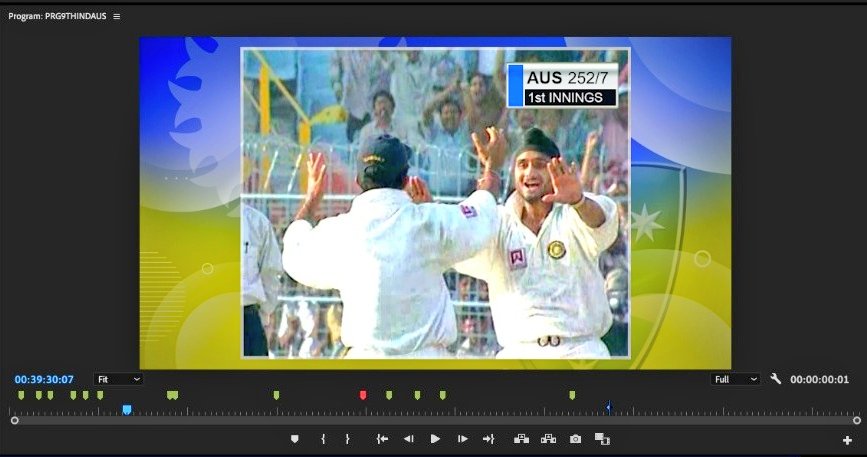Click the Mark Out bracket icon
Viewport: 867px width, 457px height.
pyautogui.click(x=347, y=439)
